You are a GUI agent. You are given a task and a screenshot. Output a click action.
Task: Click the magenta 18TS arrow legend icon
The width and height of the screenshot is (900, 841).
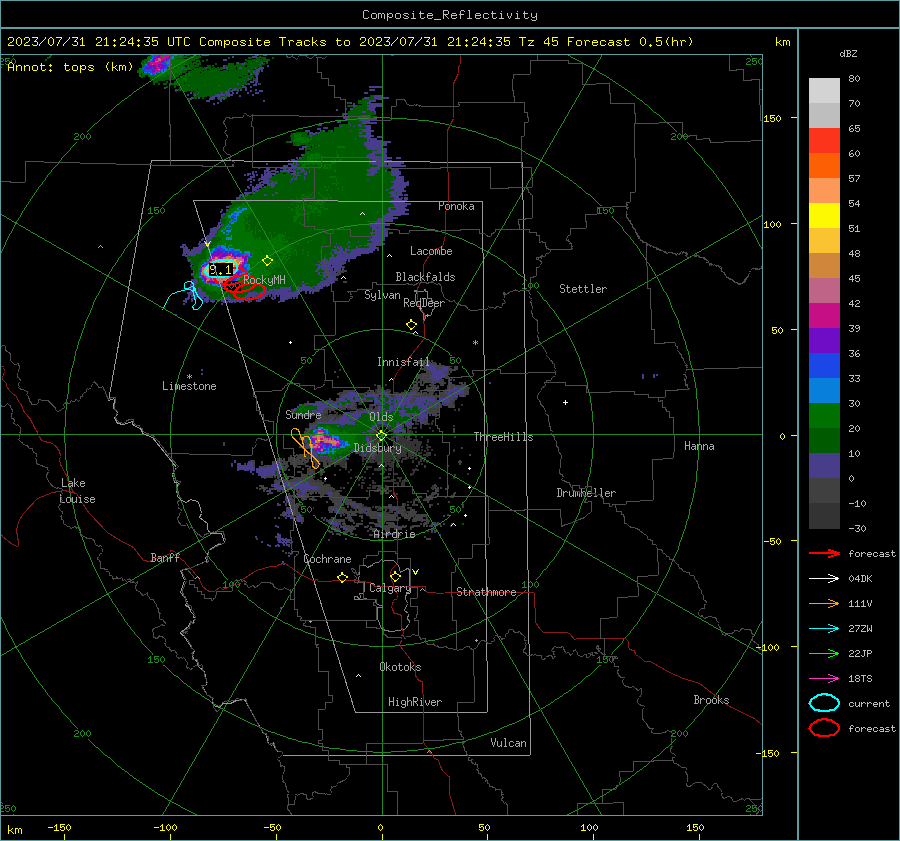[824, 679]
